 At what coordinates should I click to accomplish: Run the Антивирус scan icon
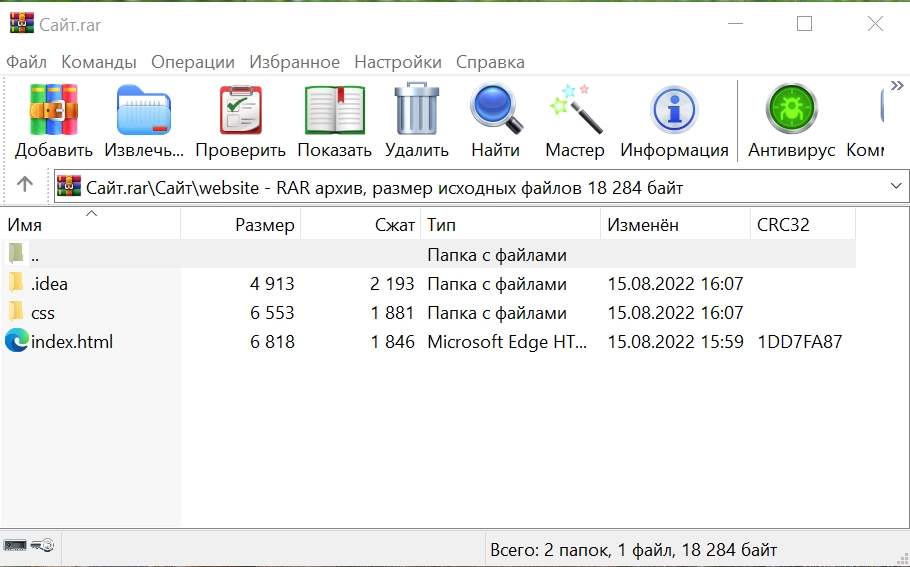tap(791, 110)
